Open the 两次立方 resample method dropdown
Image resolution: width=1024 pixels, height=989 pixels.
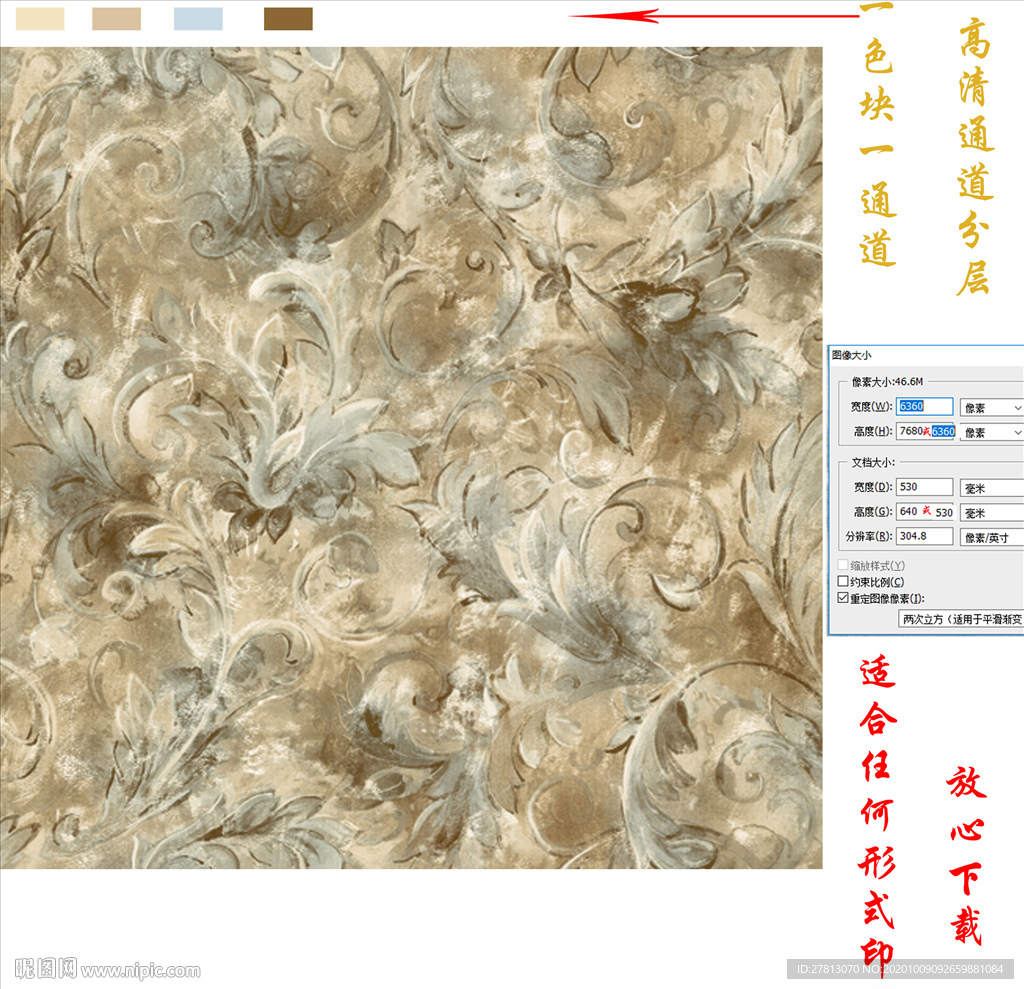click(961, 619)
